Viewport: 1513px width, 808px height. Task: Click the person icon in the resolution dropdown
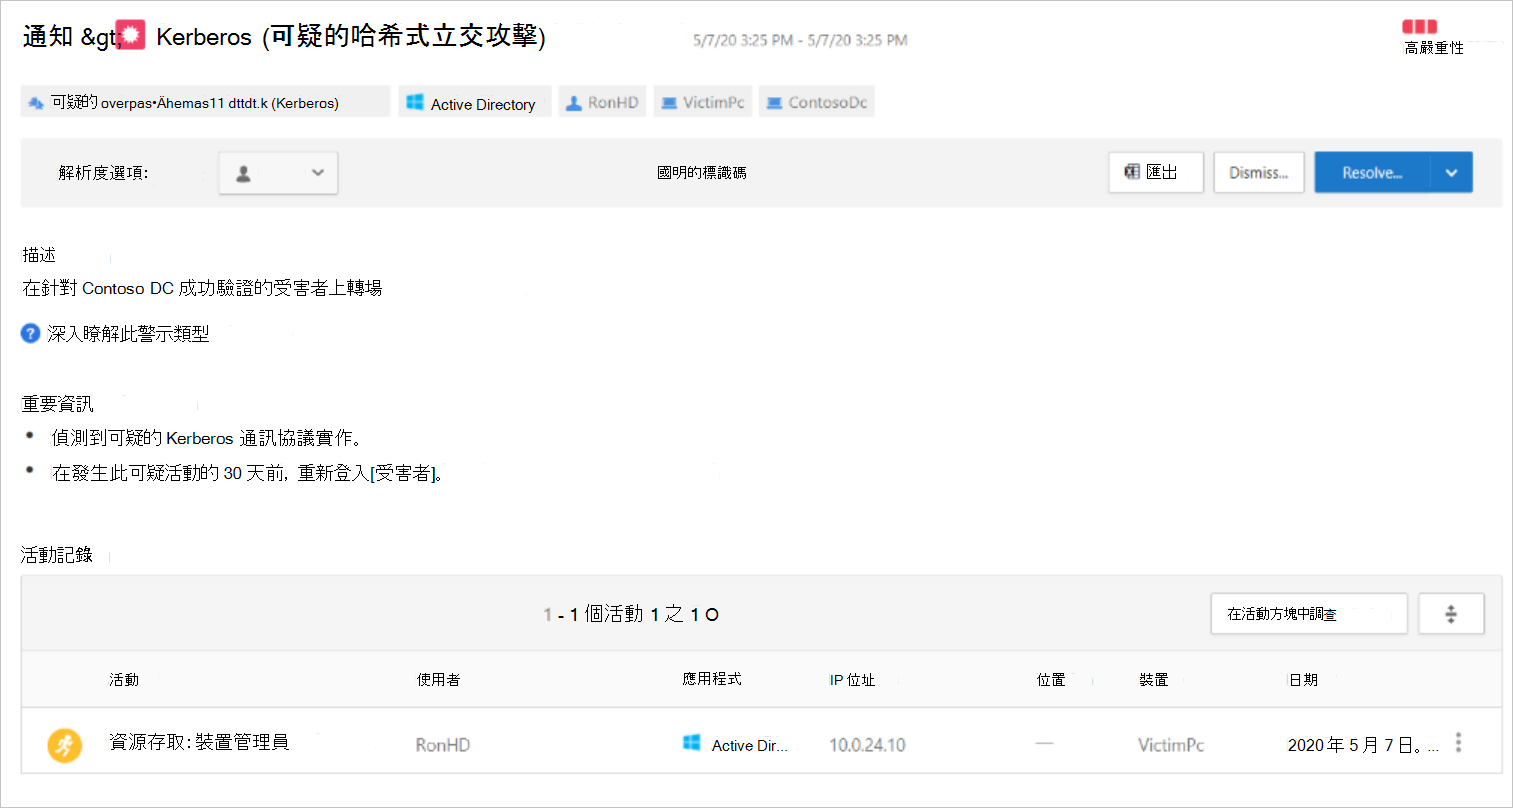click(243, 173)
